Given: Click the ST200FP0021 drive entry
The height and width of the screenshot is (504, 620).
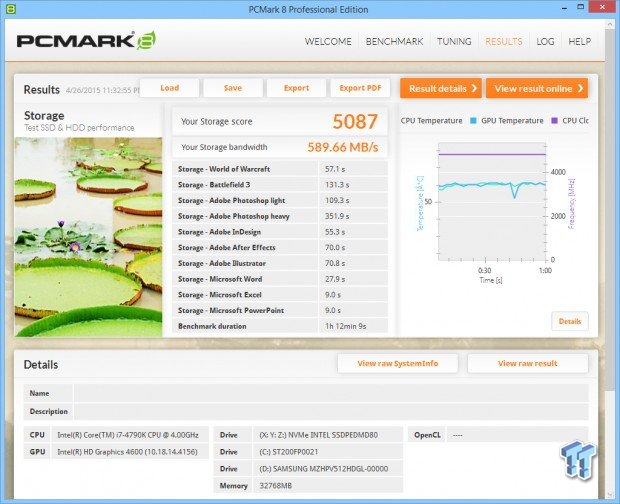Looking at the screenshot, I should click(x=289, y=452).
